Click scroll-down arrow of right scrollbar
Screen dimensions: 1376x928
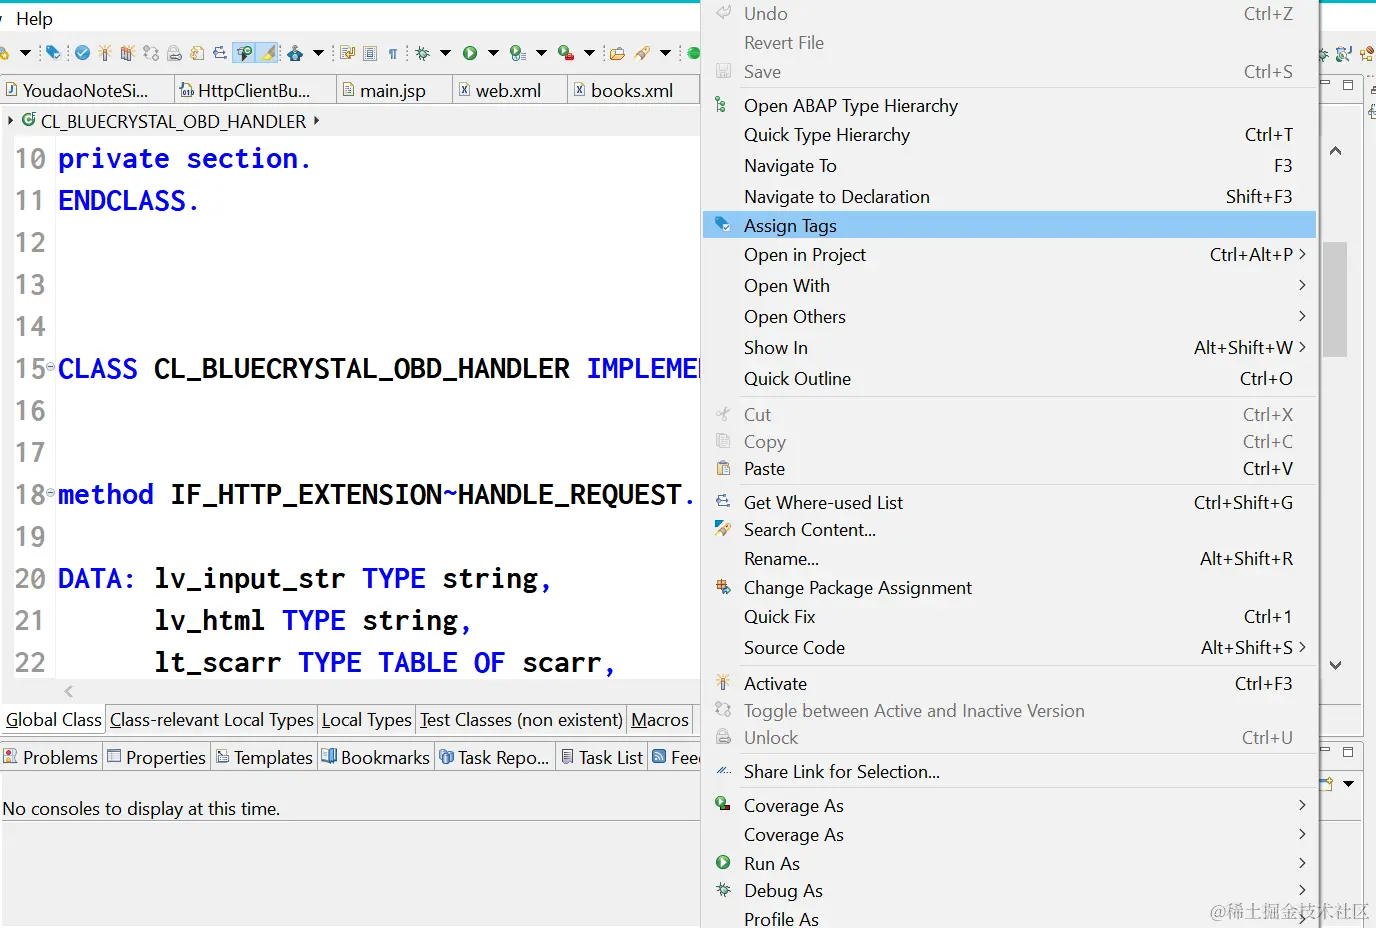[x=1335, y=664]
